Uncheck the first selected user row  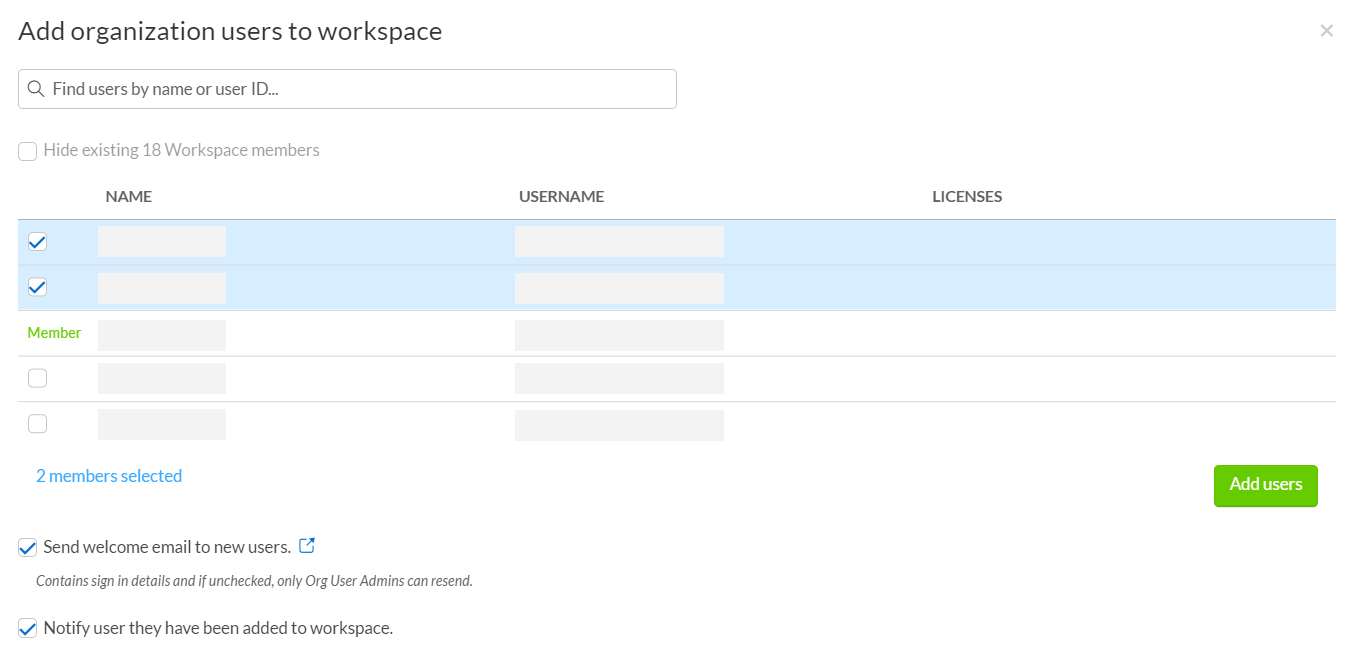tap(37, 241)
